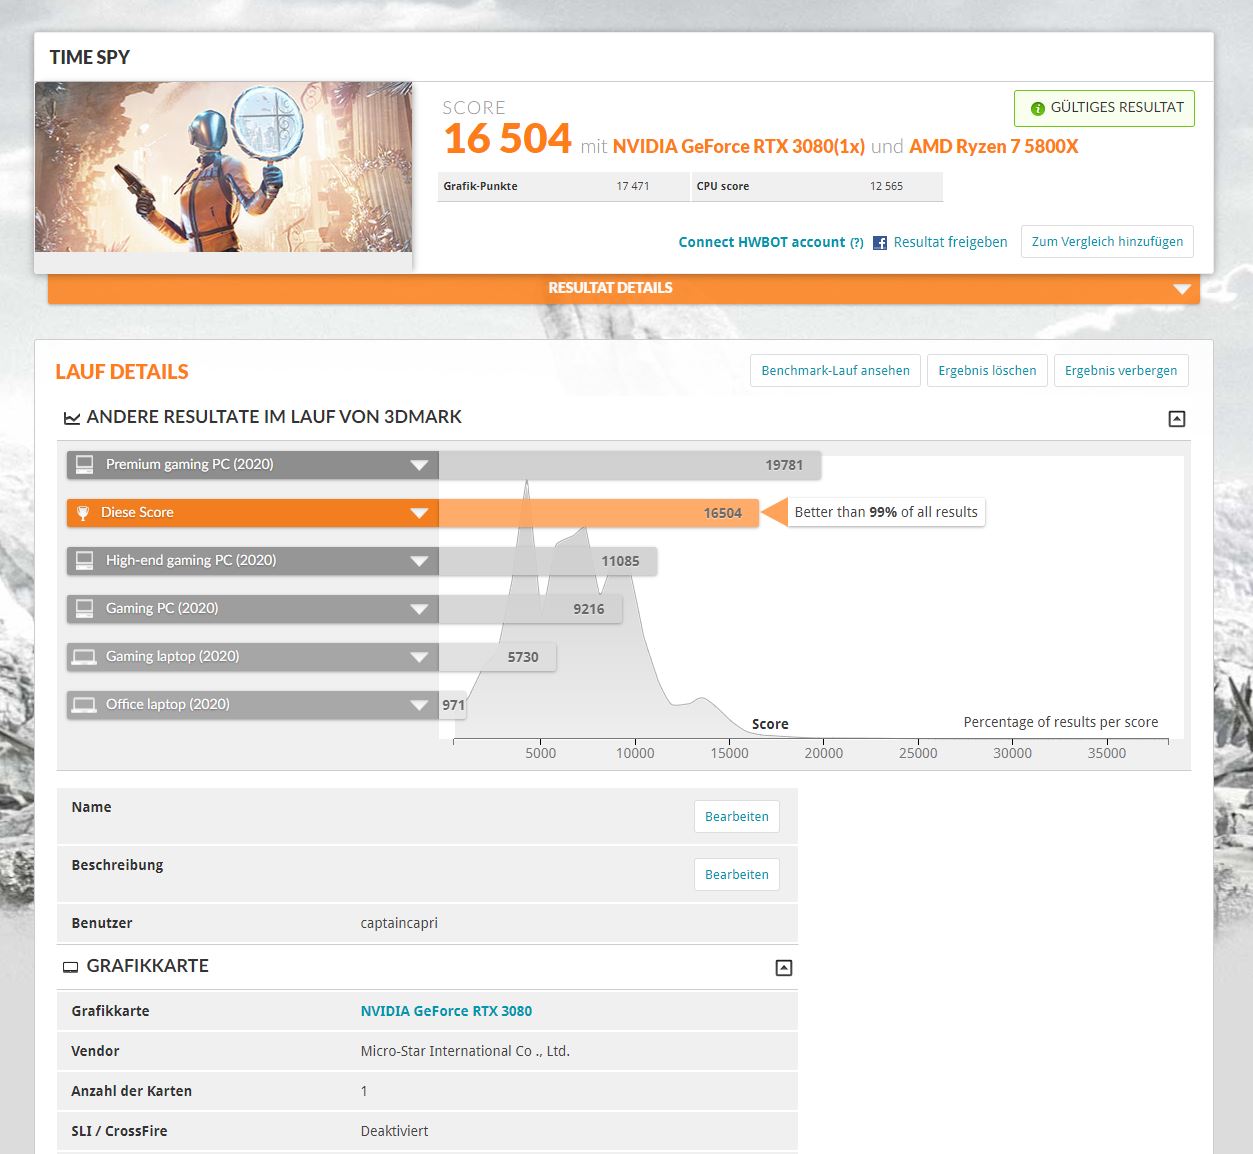This screenshot has width=1253, height=1154.
Task: Click Benchmark-Lauf ansehen button
Action: (x=835, y=370)
